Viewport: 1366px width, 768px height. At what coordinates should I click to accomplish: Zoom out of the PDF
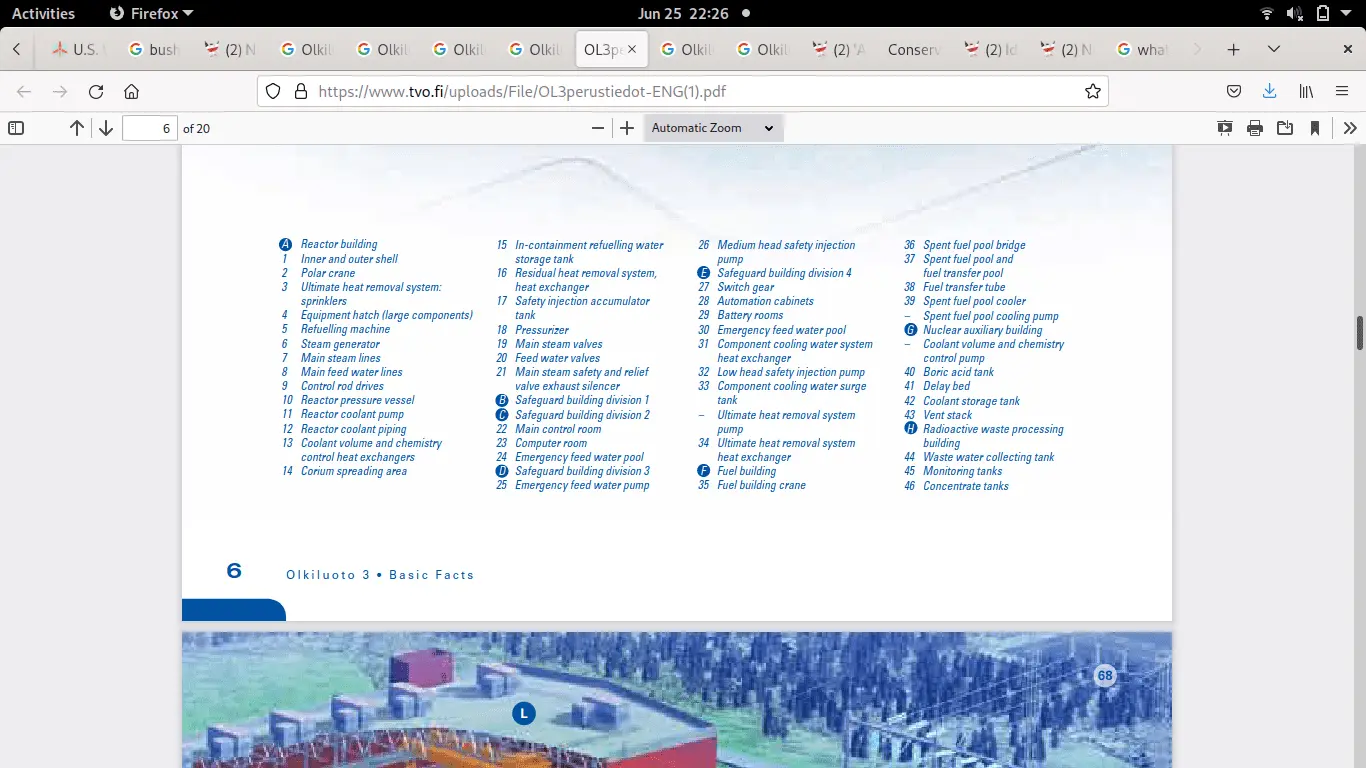598,128
